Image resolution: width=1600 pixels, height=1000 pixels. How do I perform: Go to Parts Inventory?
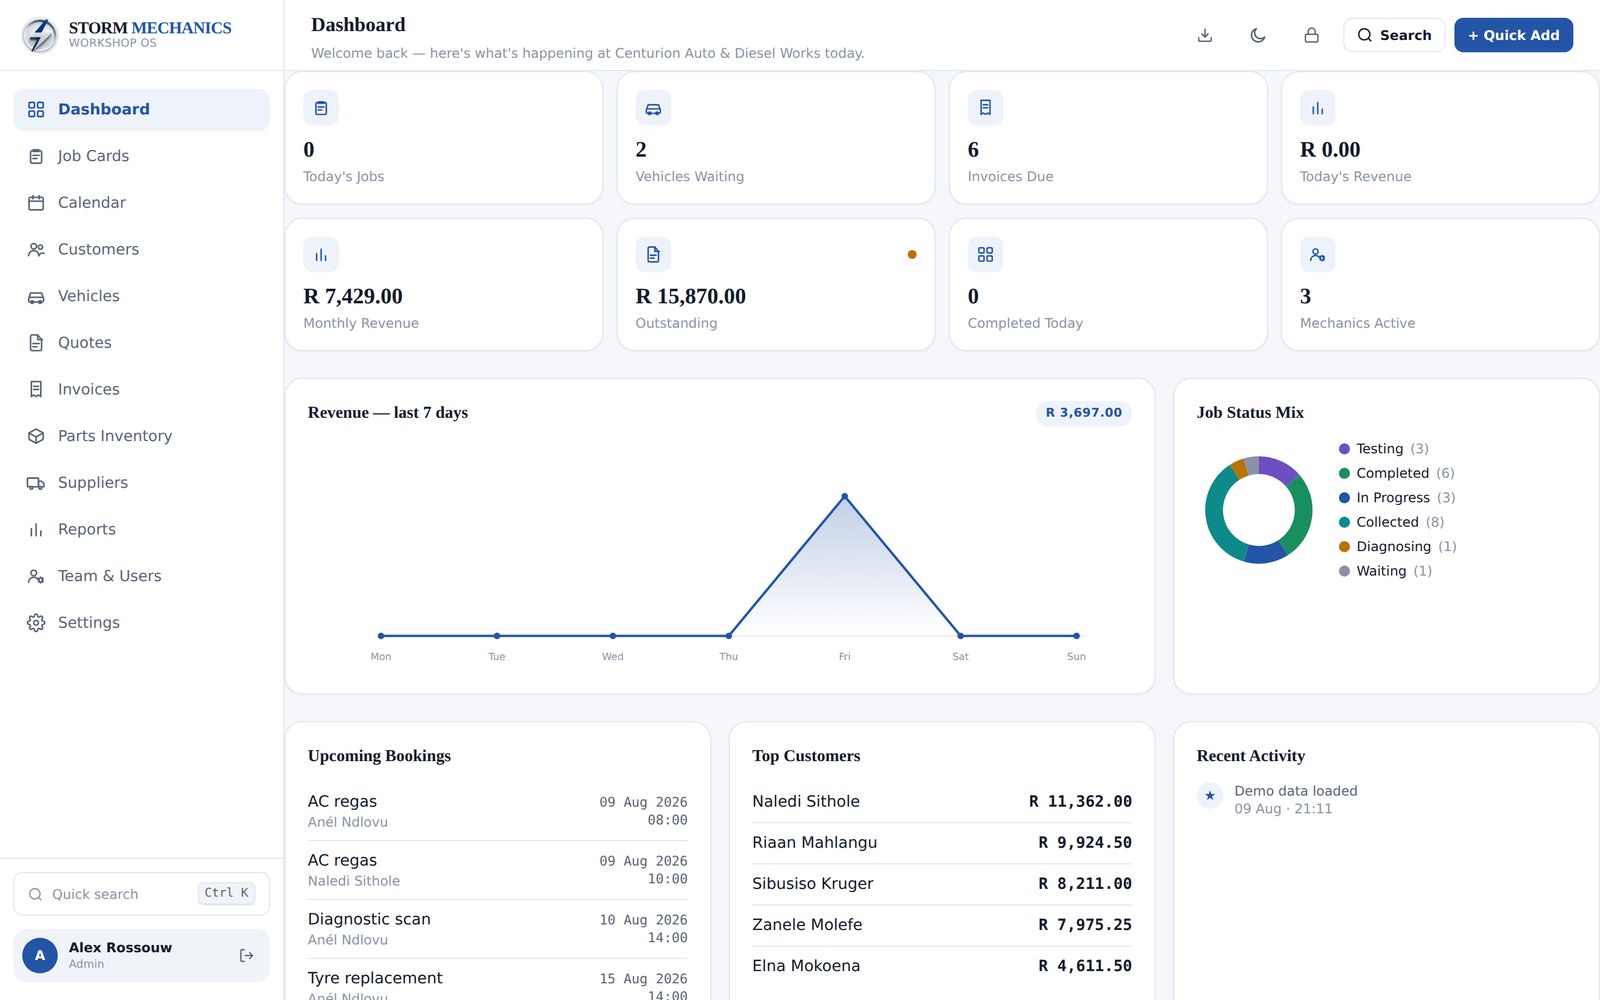[141, 436]
